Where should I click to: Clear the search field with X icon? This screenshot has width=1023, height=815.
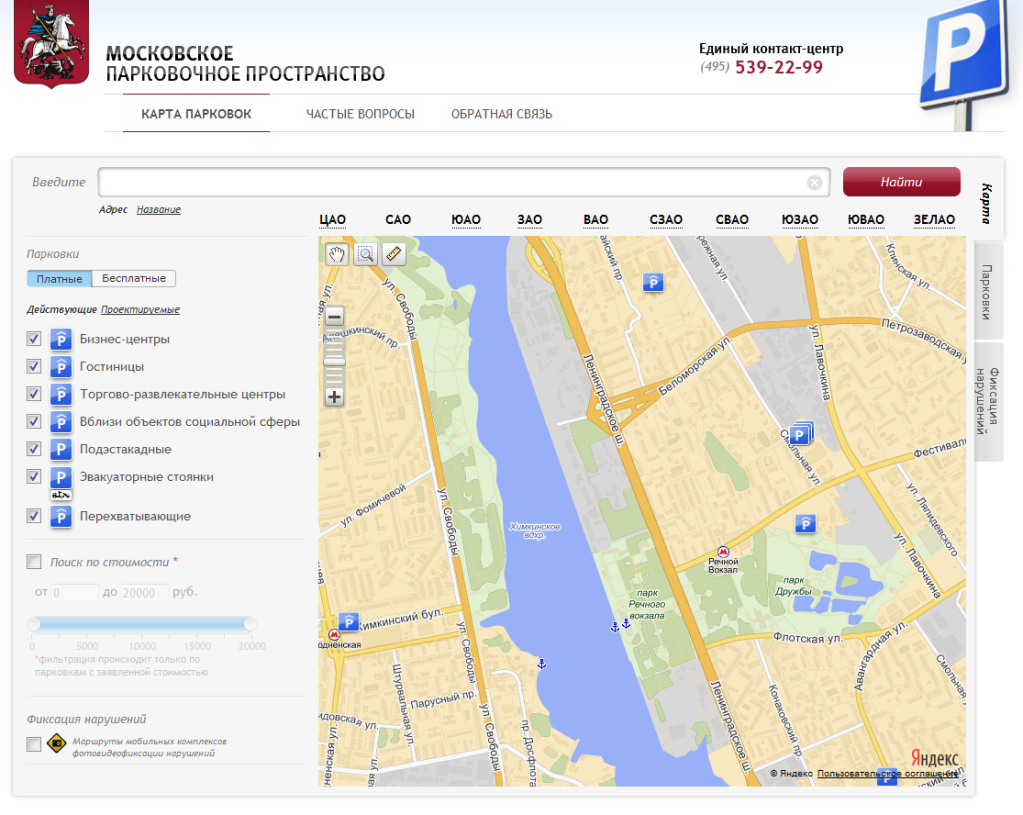(x=815, y=183)
